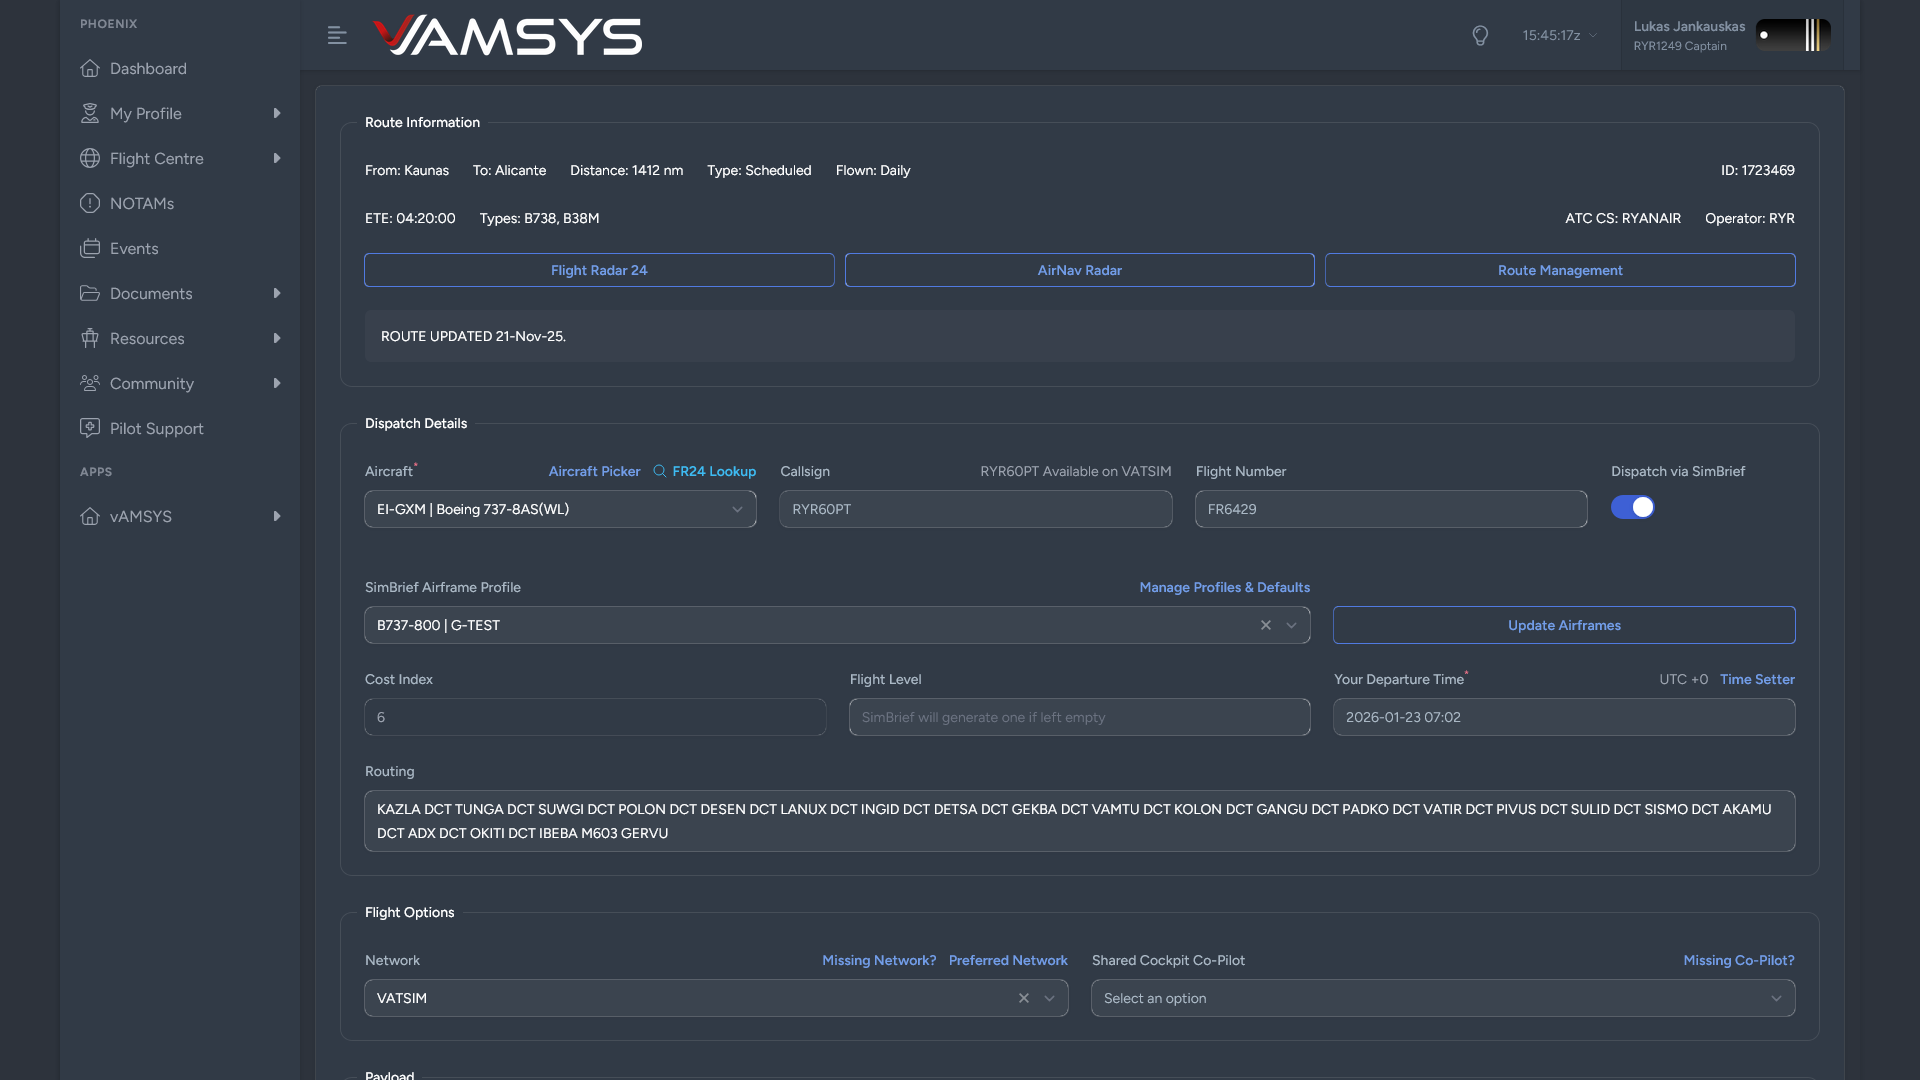Click the hamburger menu collapse icon
The width and height of the screenshot is (1920, 1080).
click(x=337, y=36)
